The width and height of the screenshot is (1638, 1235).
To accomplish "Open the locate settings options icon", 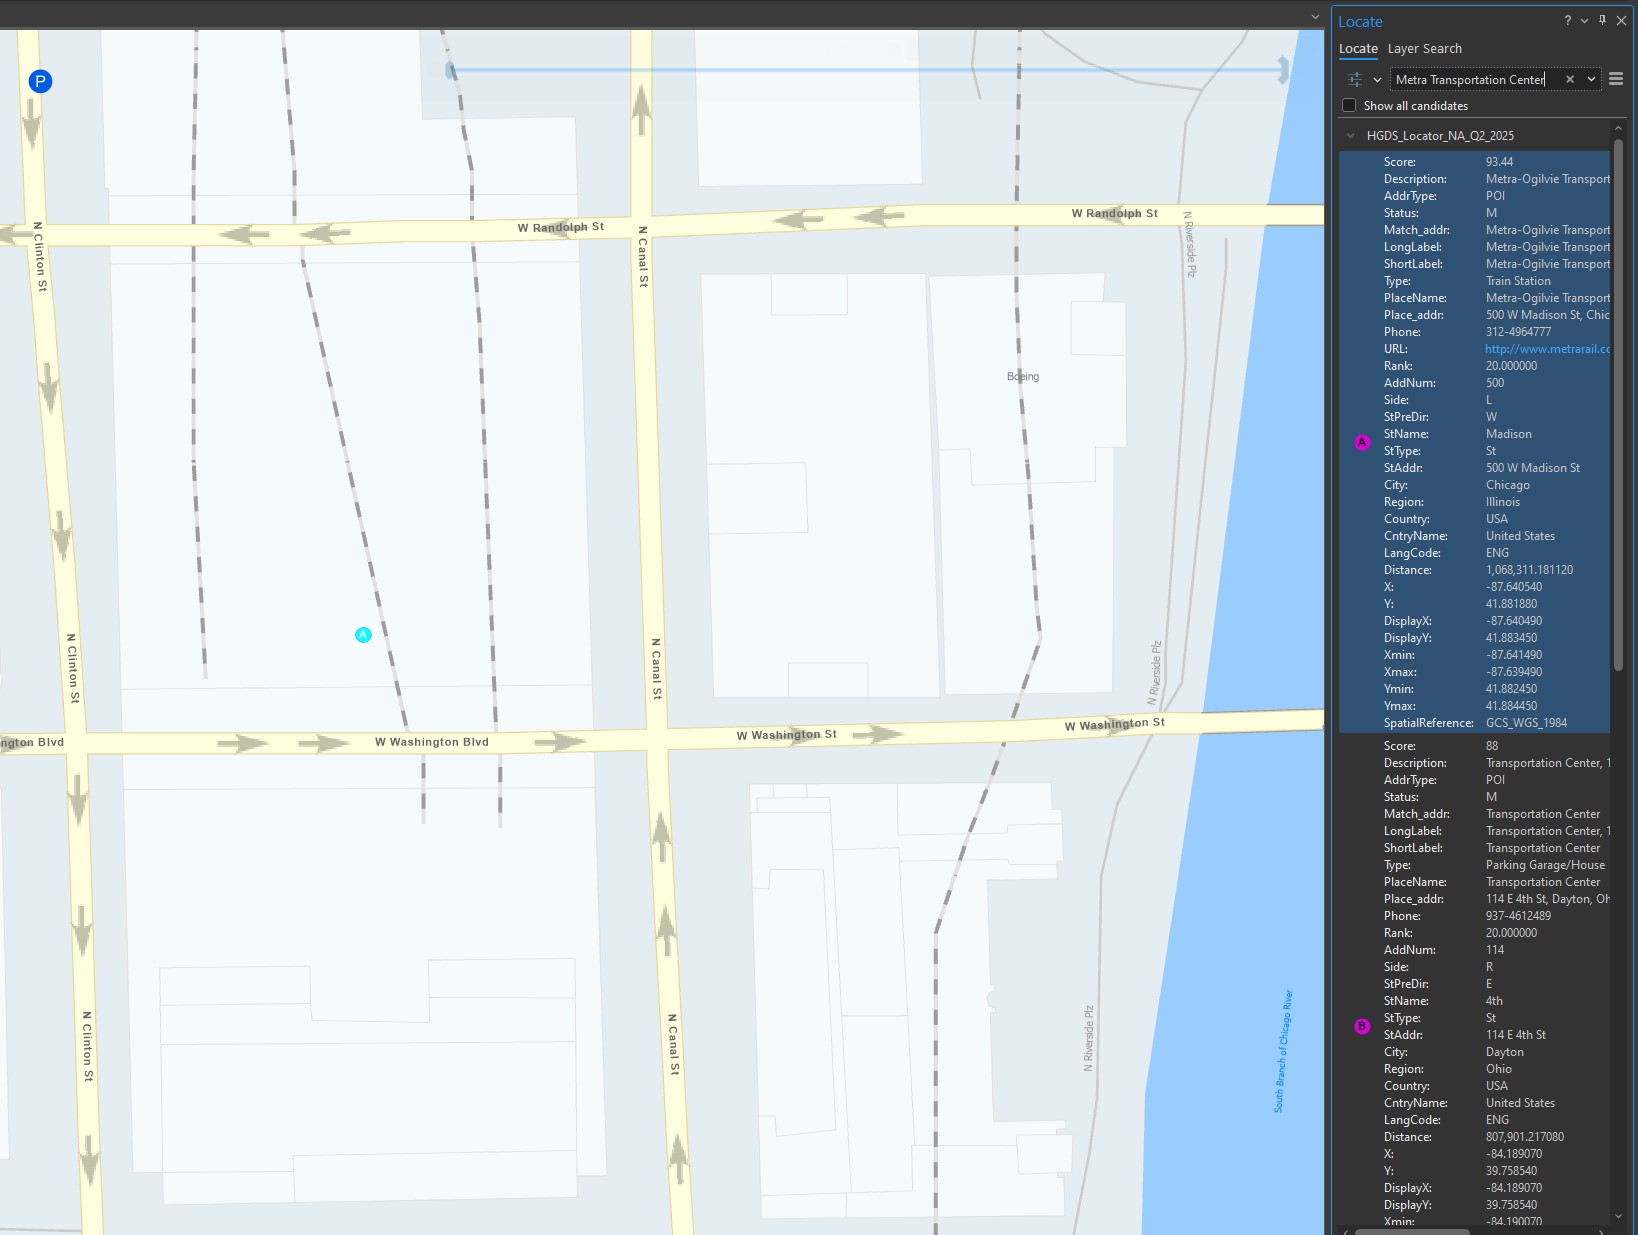I will [1355, 80].
